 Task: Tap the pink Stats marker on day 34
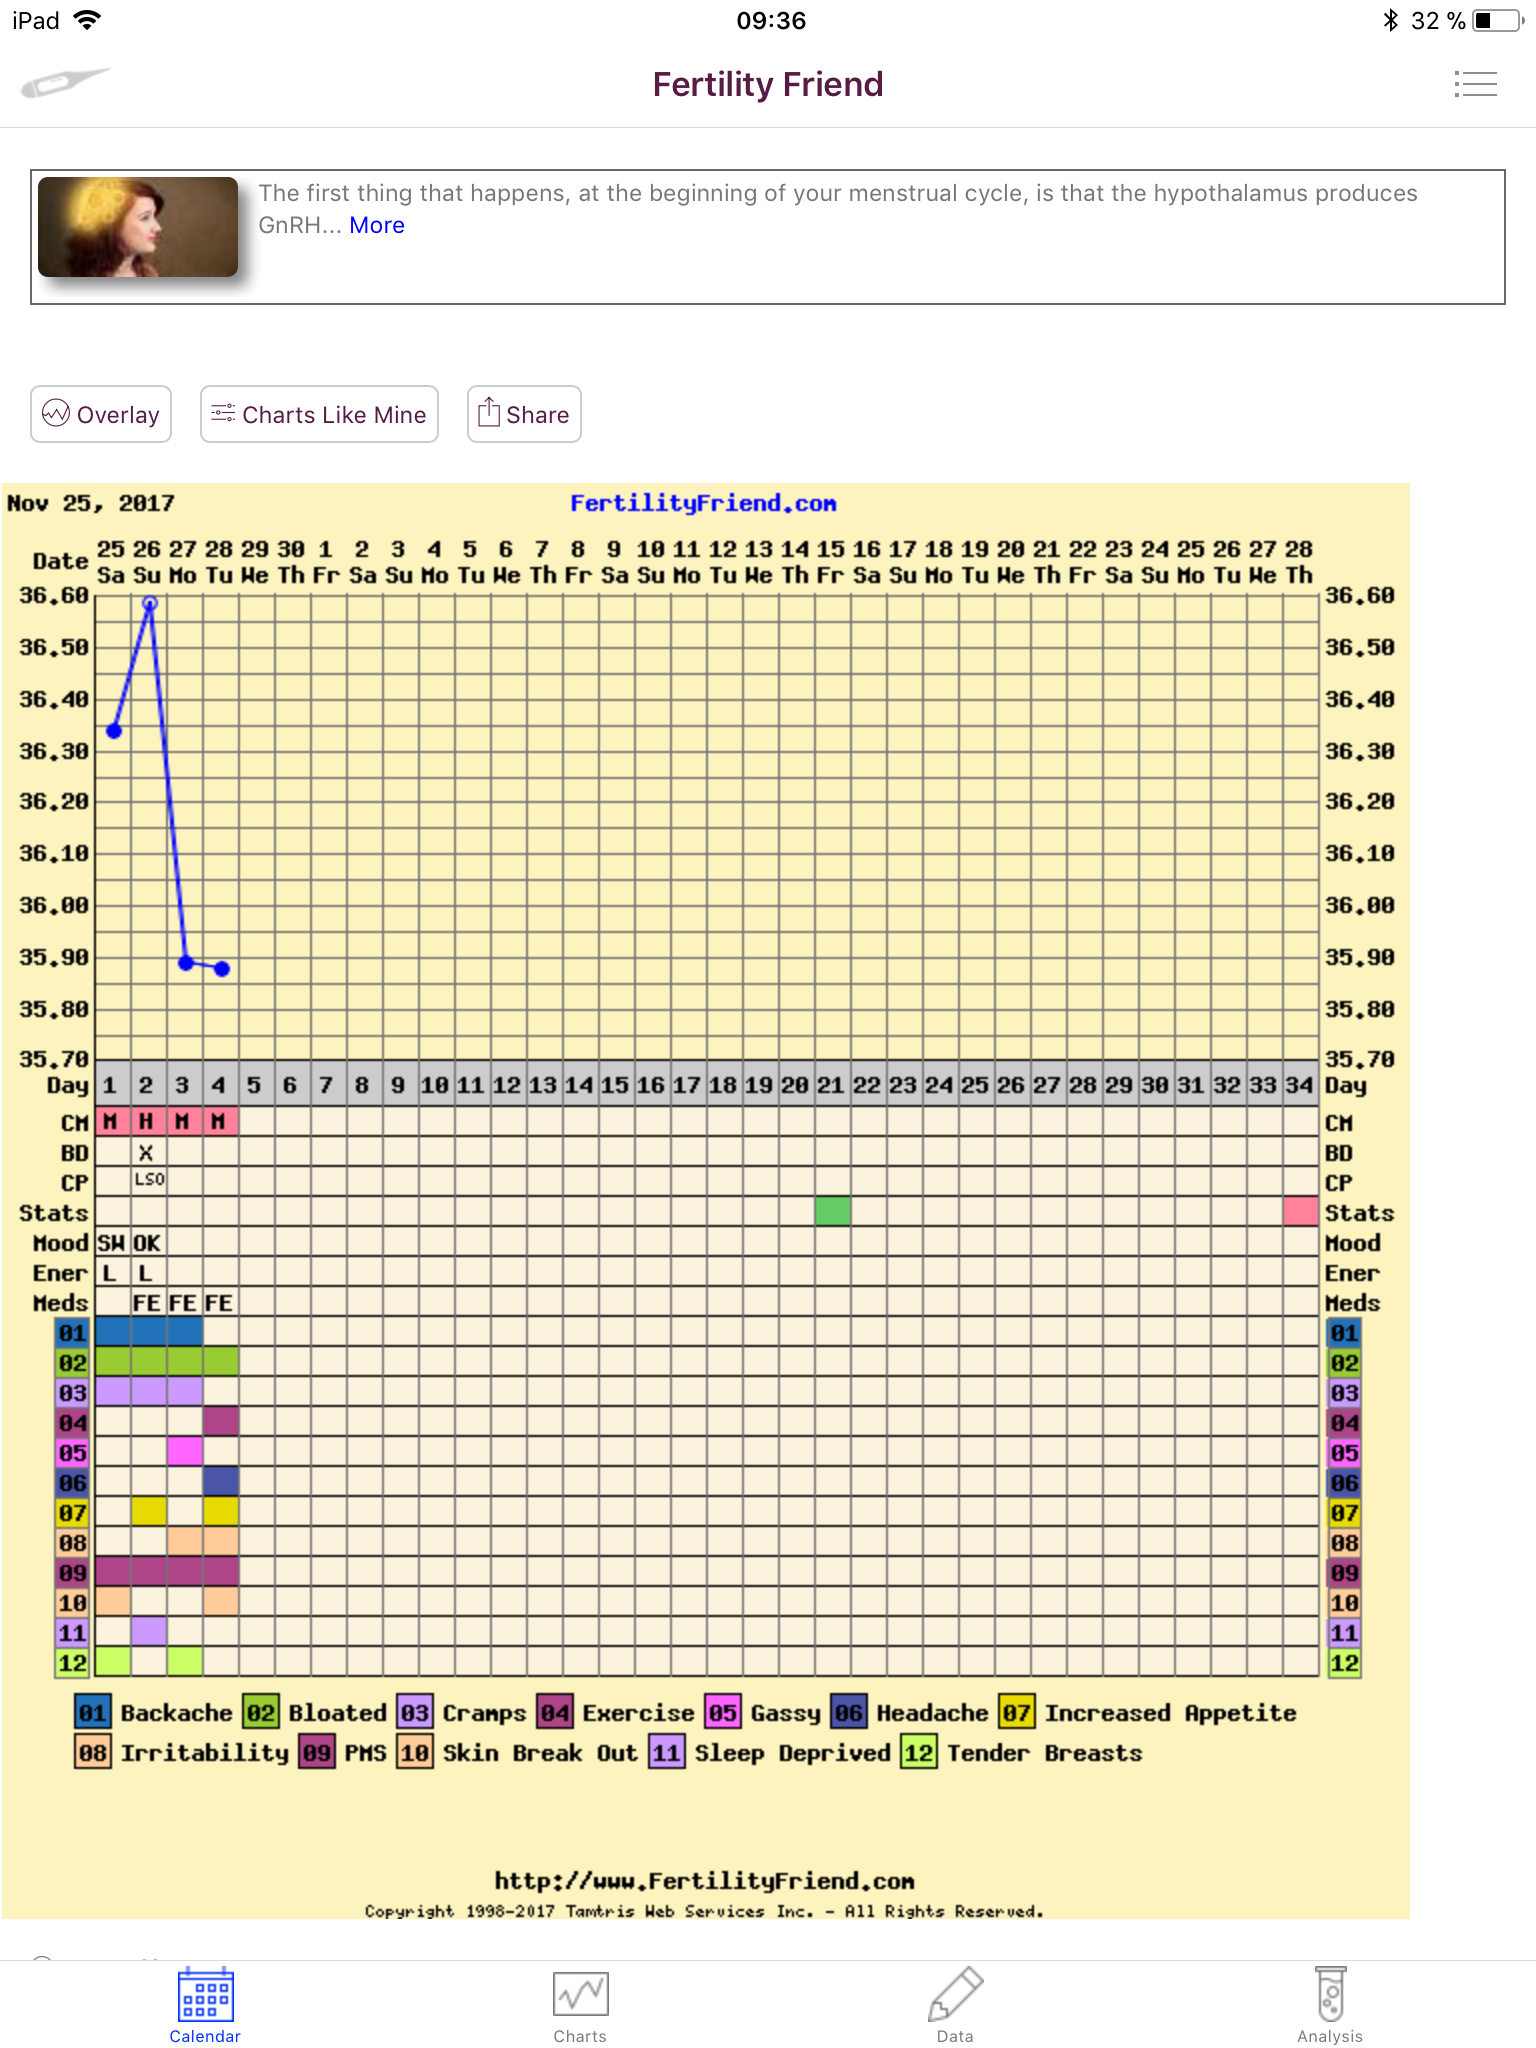point(1300,1211)
